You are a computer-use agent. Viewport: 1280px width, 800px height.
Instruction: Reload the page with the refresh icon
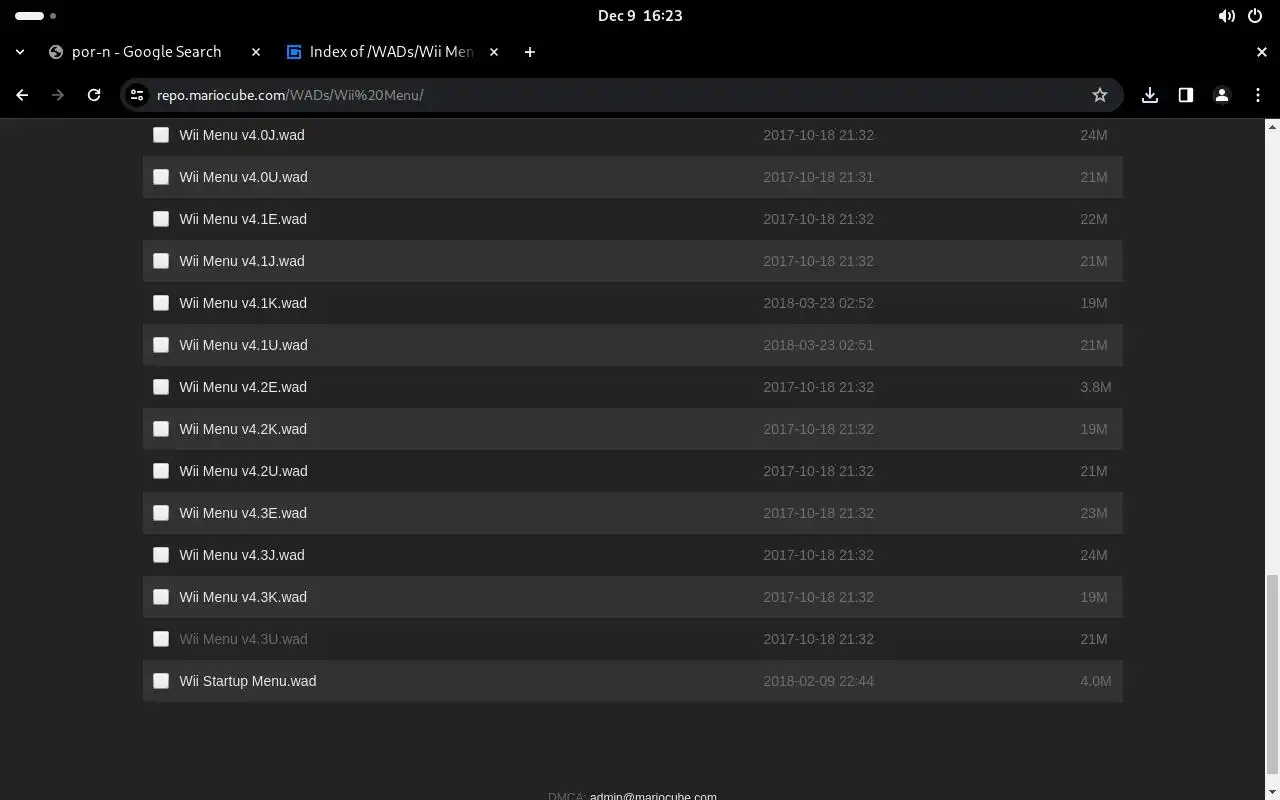[94, 95]
